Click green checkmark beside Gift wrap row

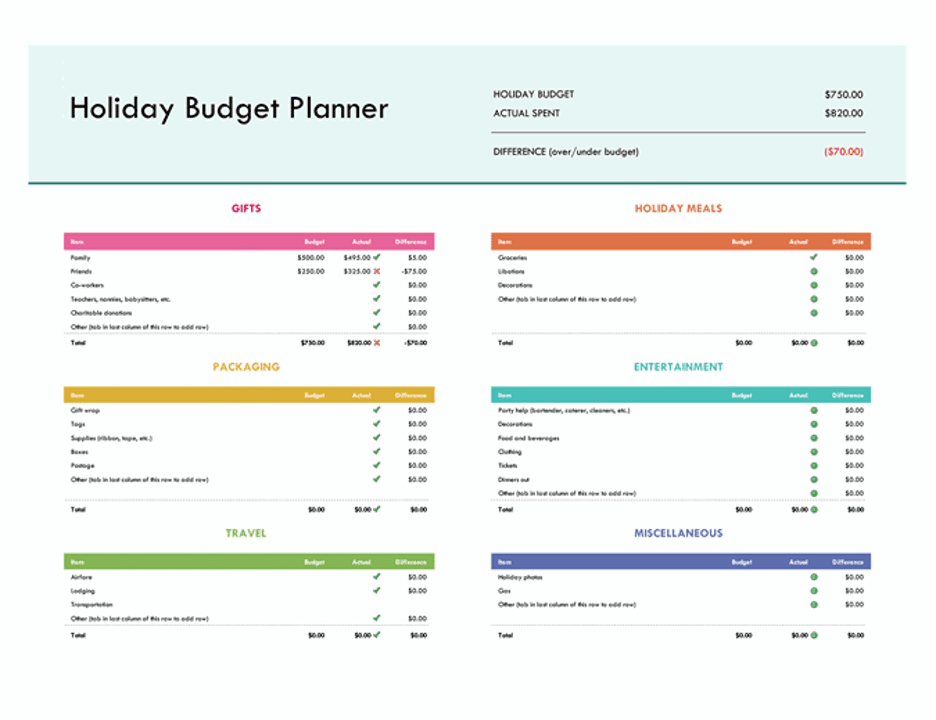tap(377, 410)
